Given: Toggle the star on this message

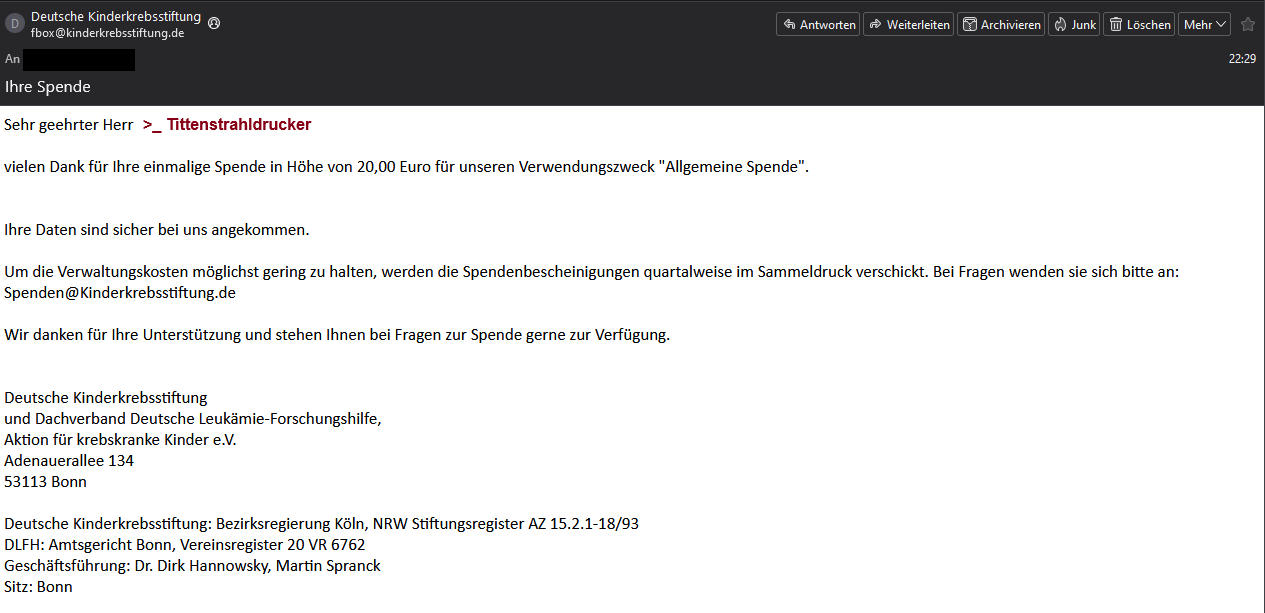Looking at the screenshot, I should [x=1247, y=25].
